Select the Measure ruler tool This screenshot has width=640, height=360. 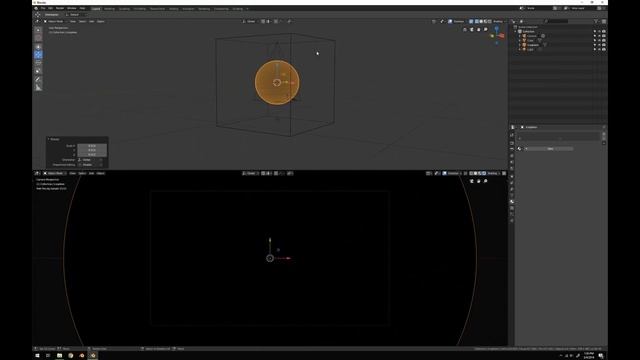point(38,87)
